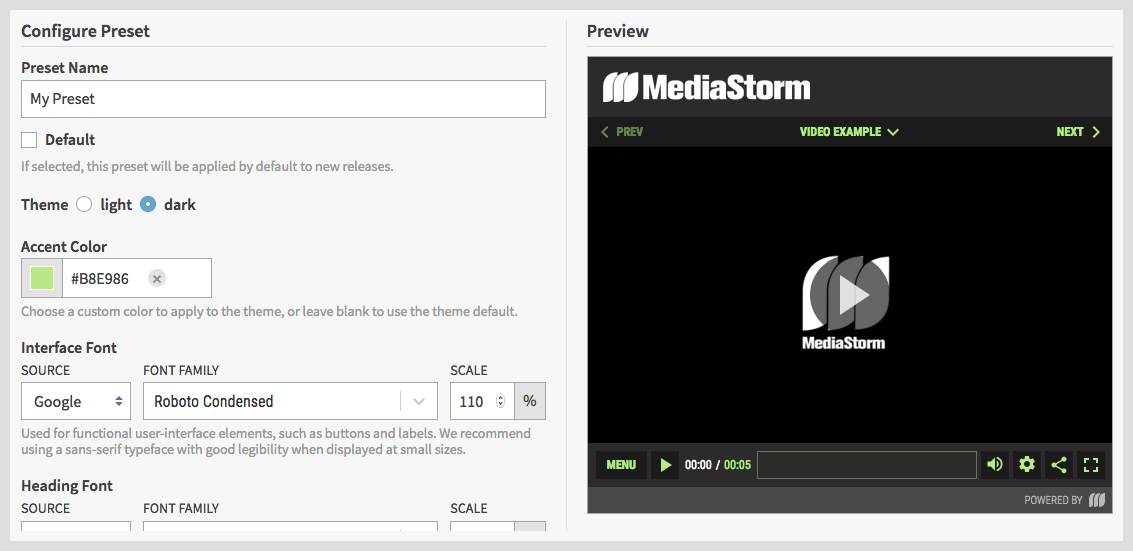This screenshot has width=1133, height=551.
Task: Clear the accent color with the X icon
Action: 157,278
